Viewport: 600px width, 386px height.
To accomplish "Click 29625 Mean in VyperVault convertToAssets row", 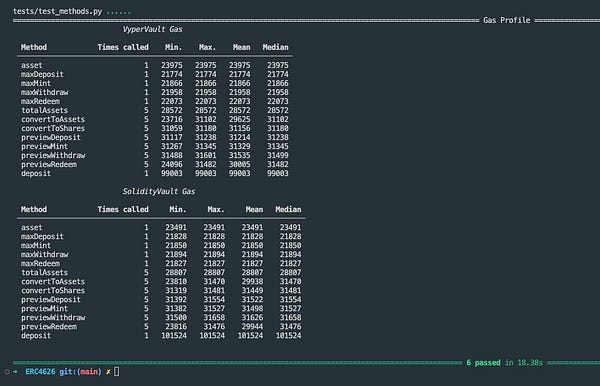I will 240,119.
